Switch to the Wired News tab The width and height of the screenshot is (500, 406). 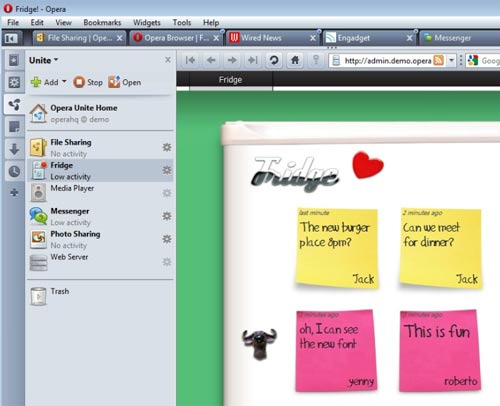click(x=272, y=38)
